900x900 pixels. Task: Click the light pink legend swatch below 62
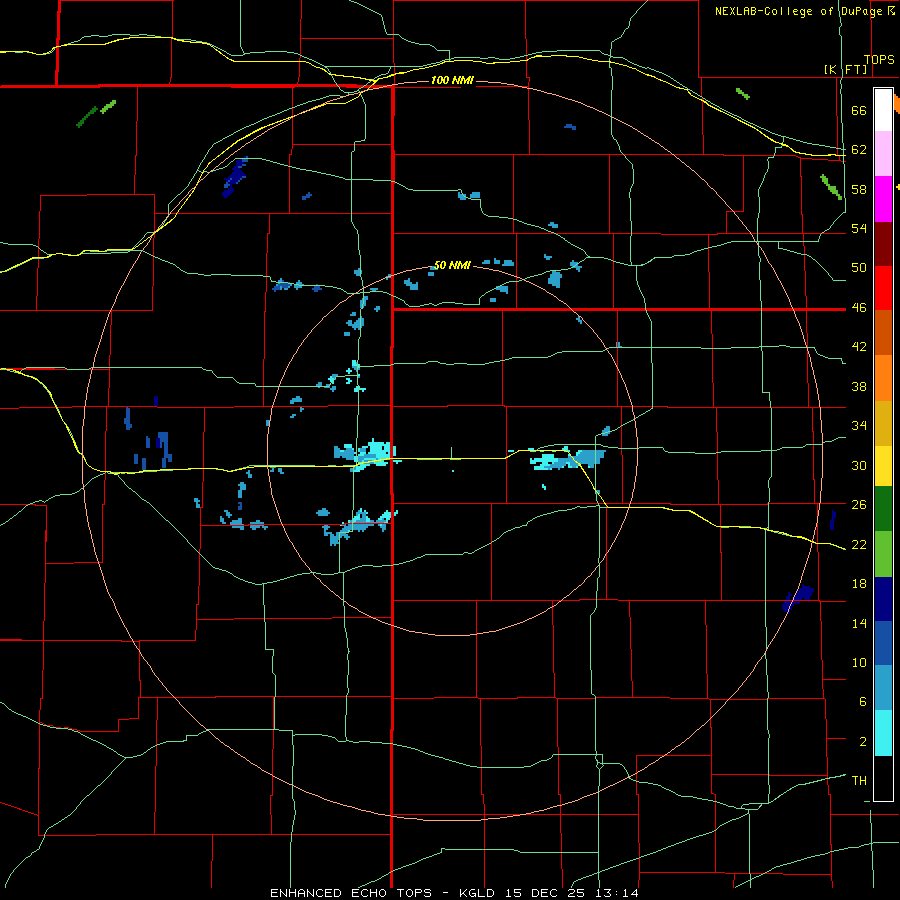pyautogui.click(x=883, y=154)
